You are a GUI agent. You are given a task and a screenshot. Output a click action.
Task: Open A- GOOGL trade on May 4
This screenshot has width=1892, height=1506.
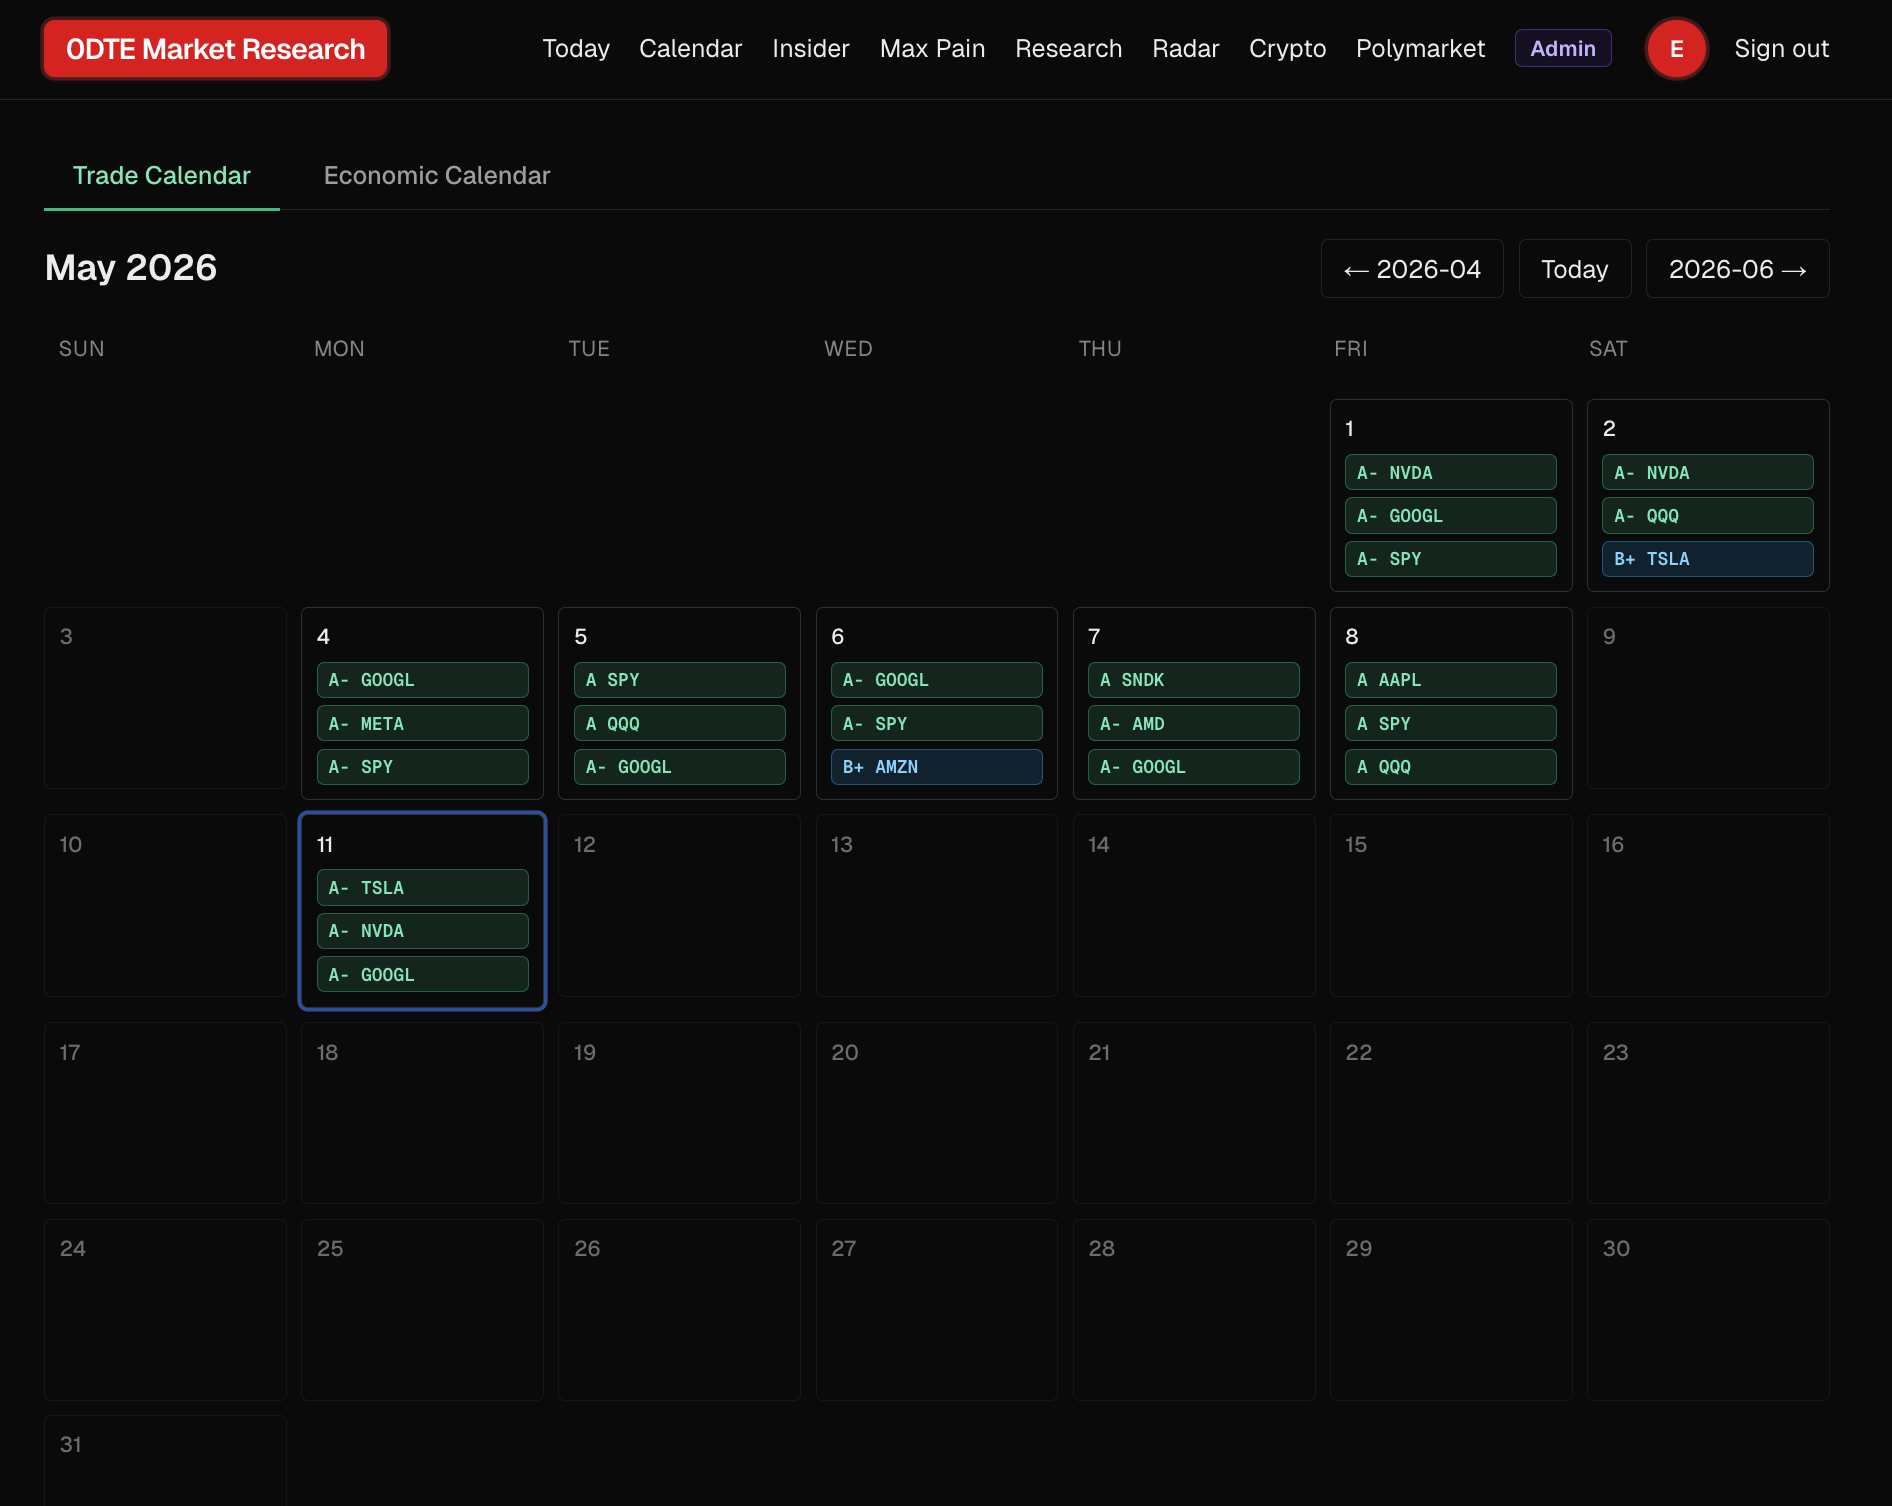coord(423,680)
